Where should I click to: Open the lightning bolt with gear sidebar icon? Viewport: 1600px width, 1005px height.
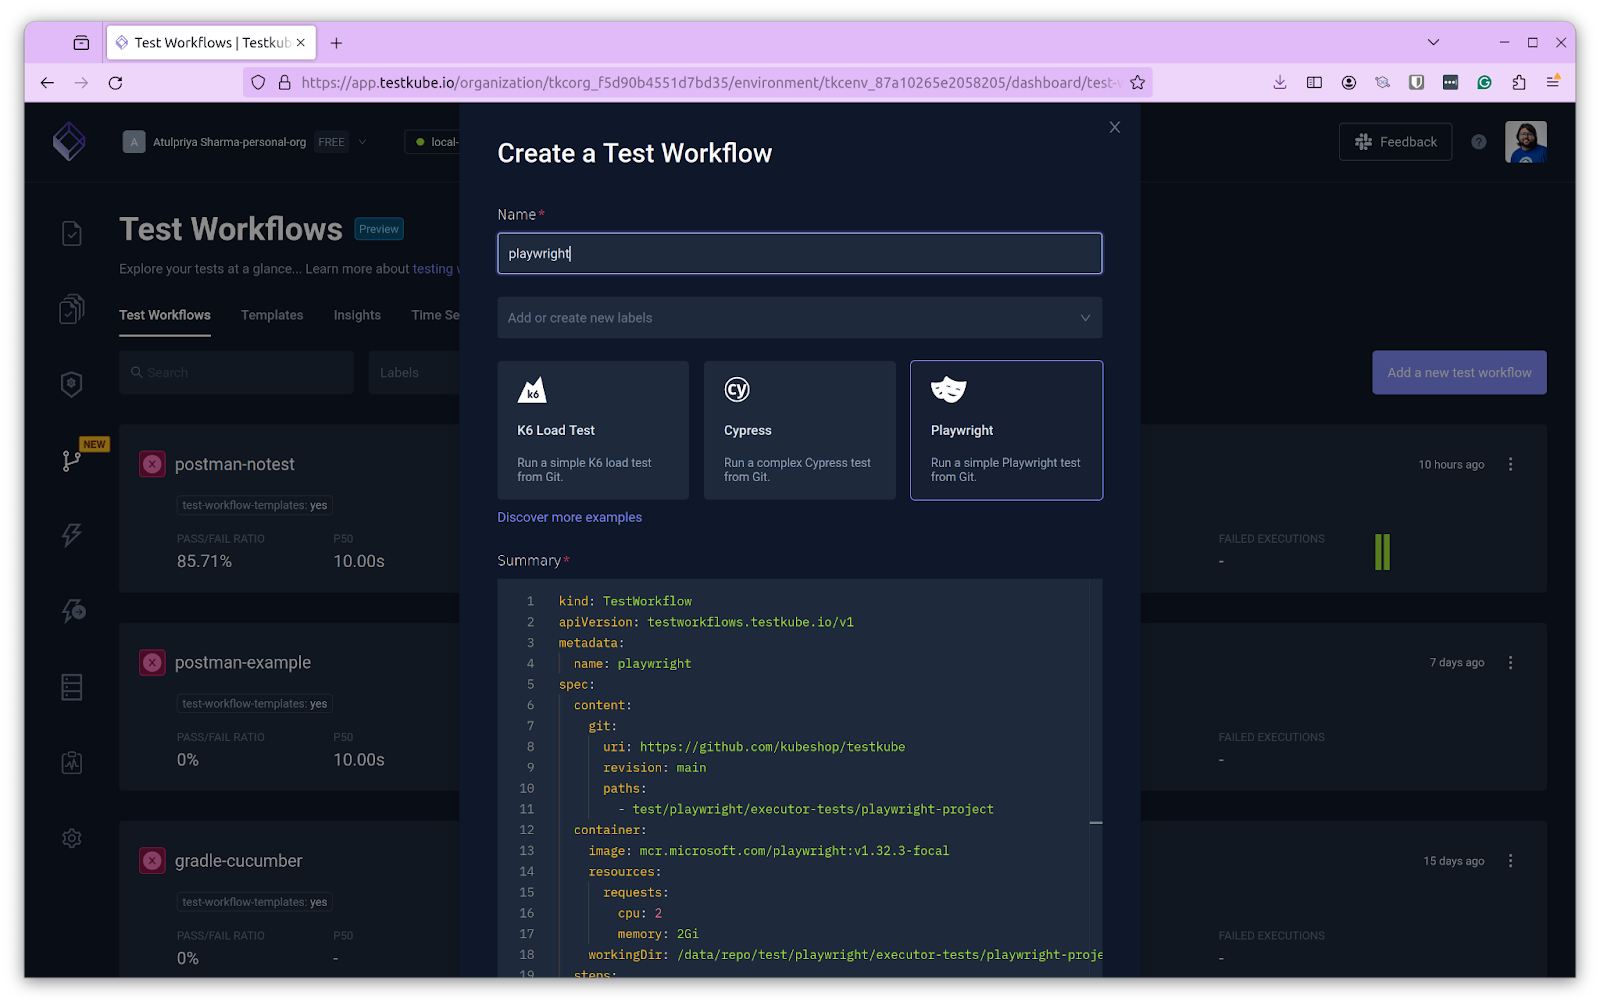click(72, 611)
